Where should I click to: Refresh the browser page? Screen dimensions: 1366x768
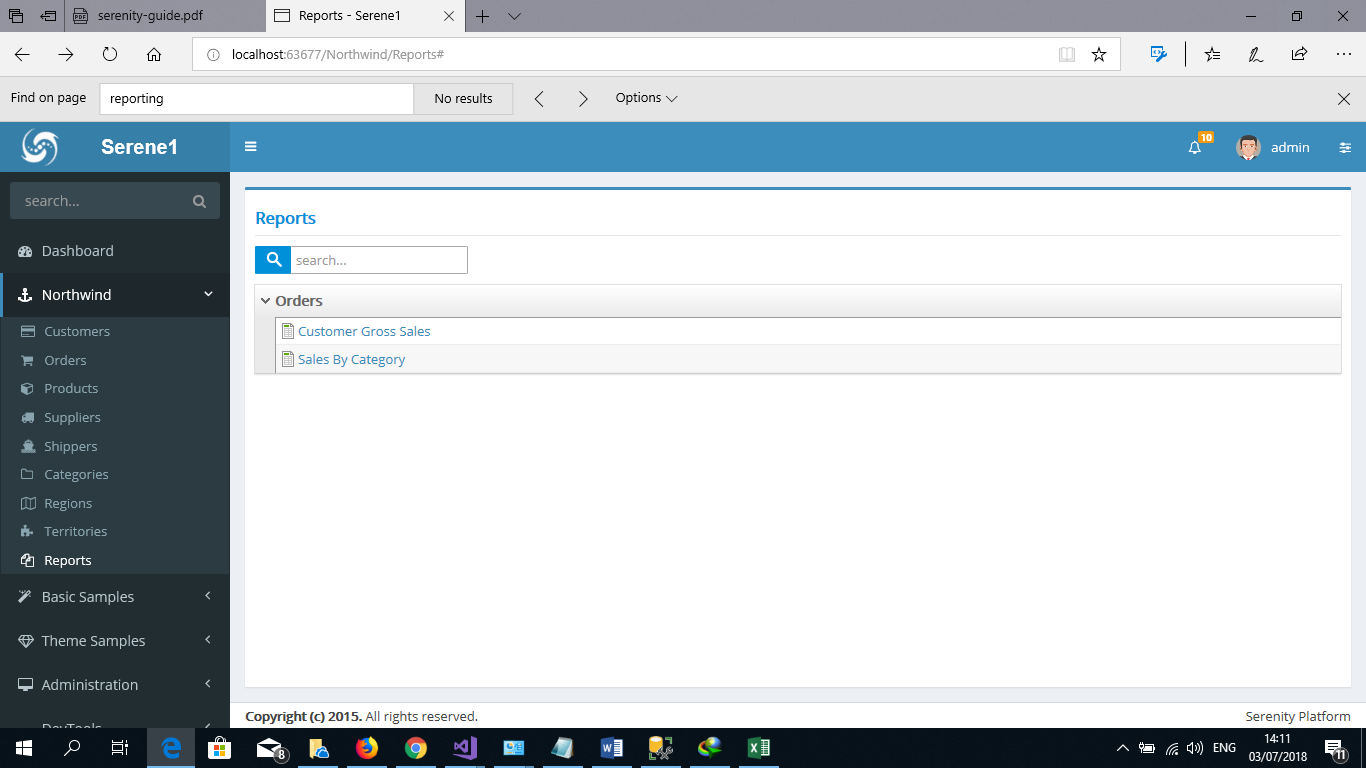(x=110, y=54)
